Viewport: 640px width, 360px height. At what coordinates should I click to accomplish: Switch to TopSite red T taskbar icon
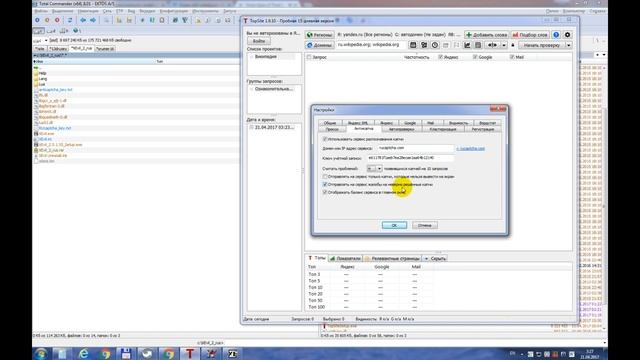pyautogui.click(x=190, y=353)
